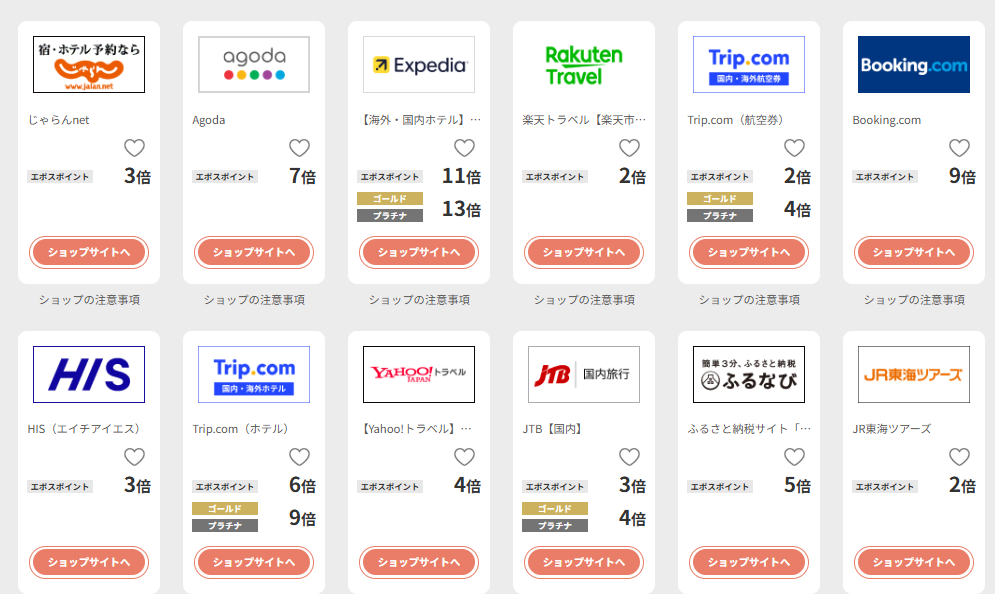Screen dimensions: 995x594
Task: Click the heart icon on Yahoo!トラベル card
Action: point(464,457)
